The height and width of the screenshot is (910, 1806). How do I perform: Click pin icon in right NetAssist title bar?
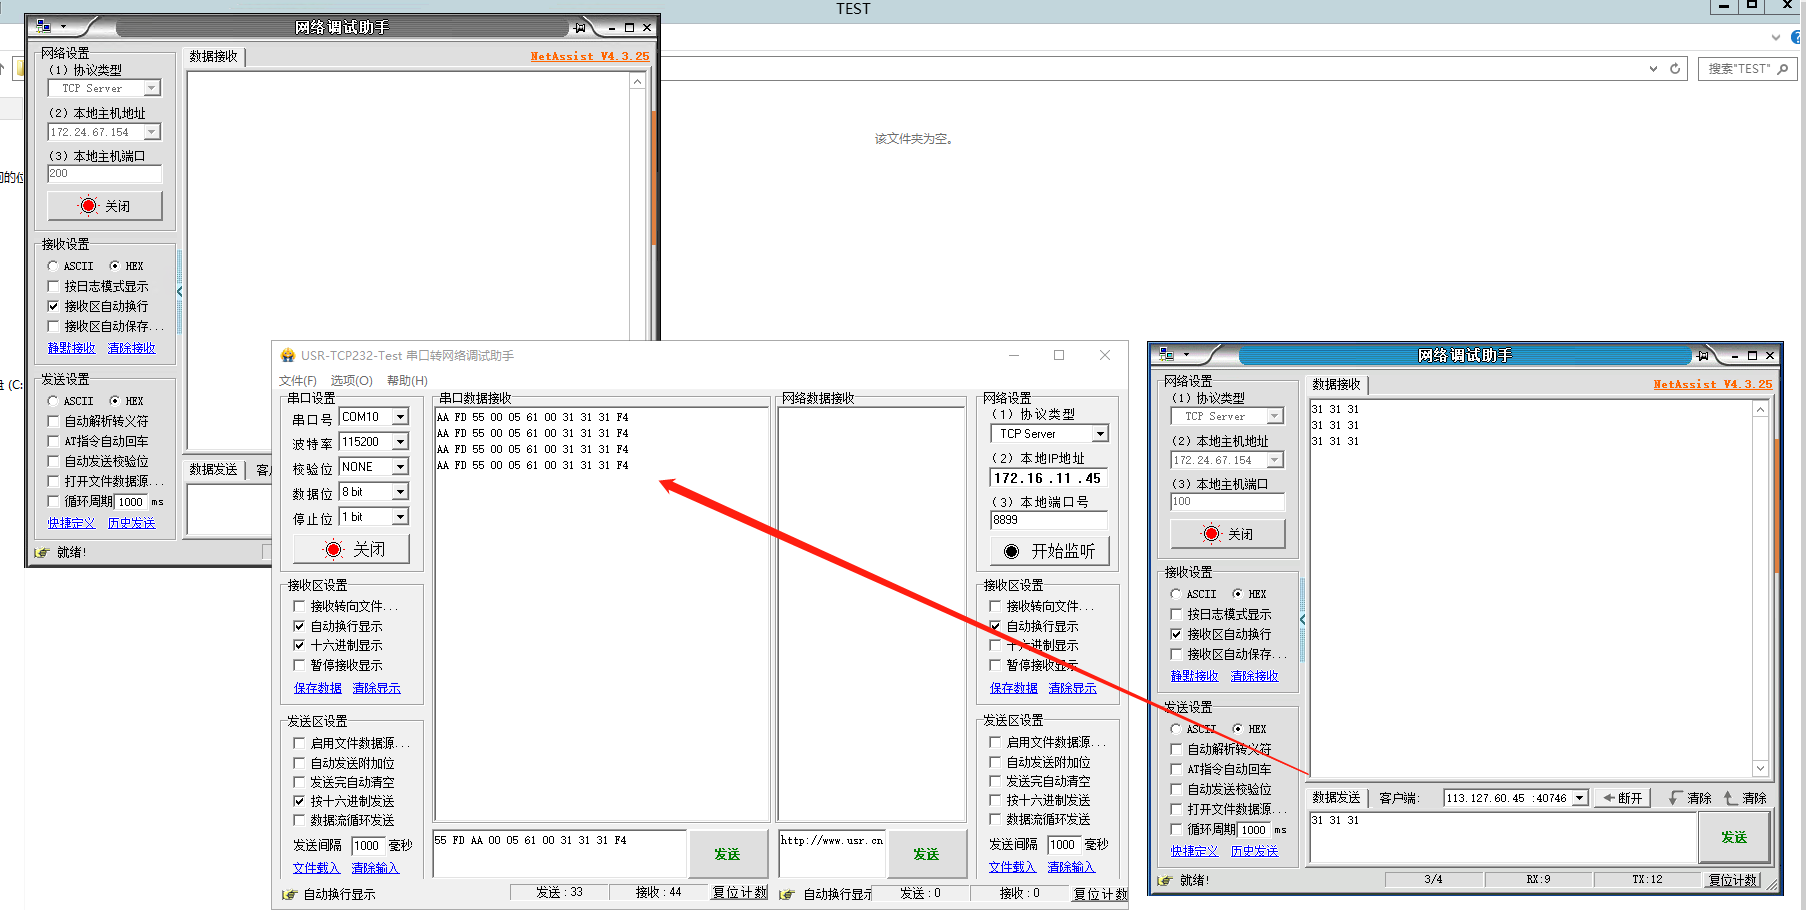(1702, 356)
